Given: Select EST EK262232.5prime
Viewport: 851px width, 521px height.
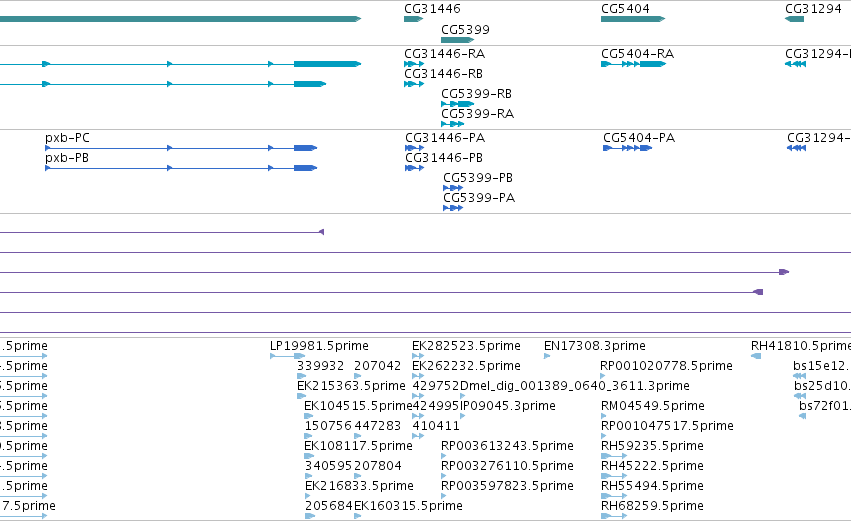Looking at the screenshot, I should [x=466, y=366].
